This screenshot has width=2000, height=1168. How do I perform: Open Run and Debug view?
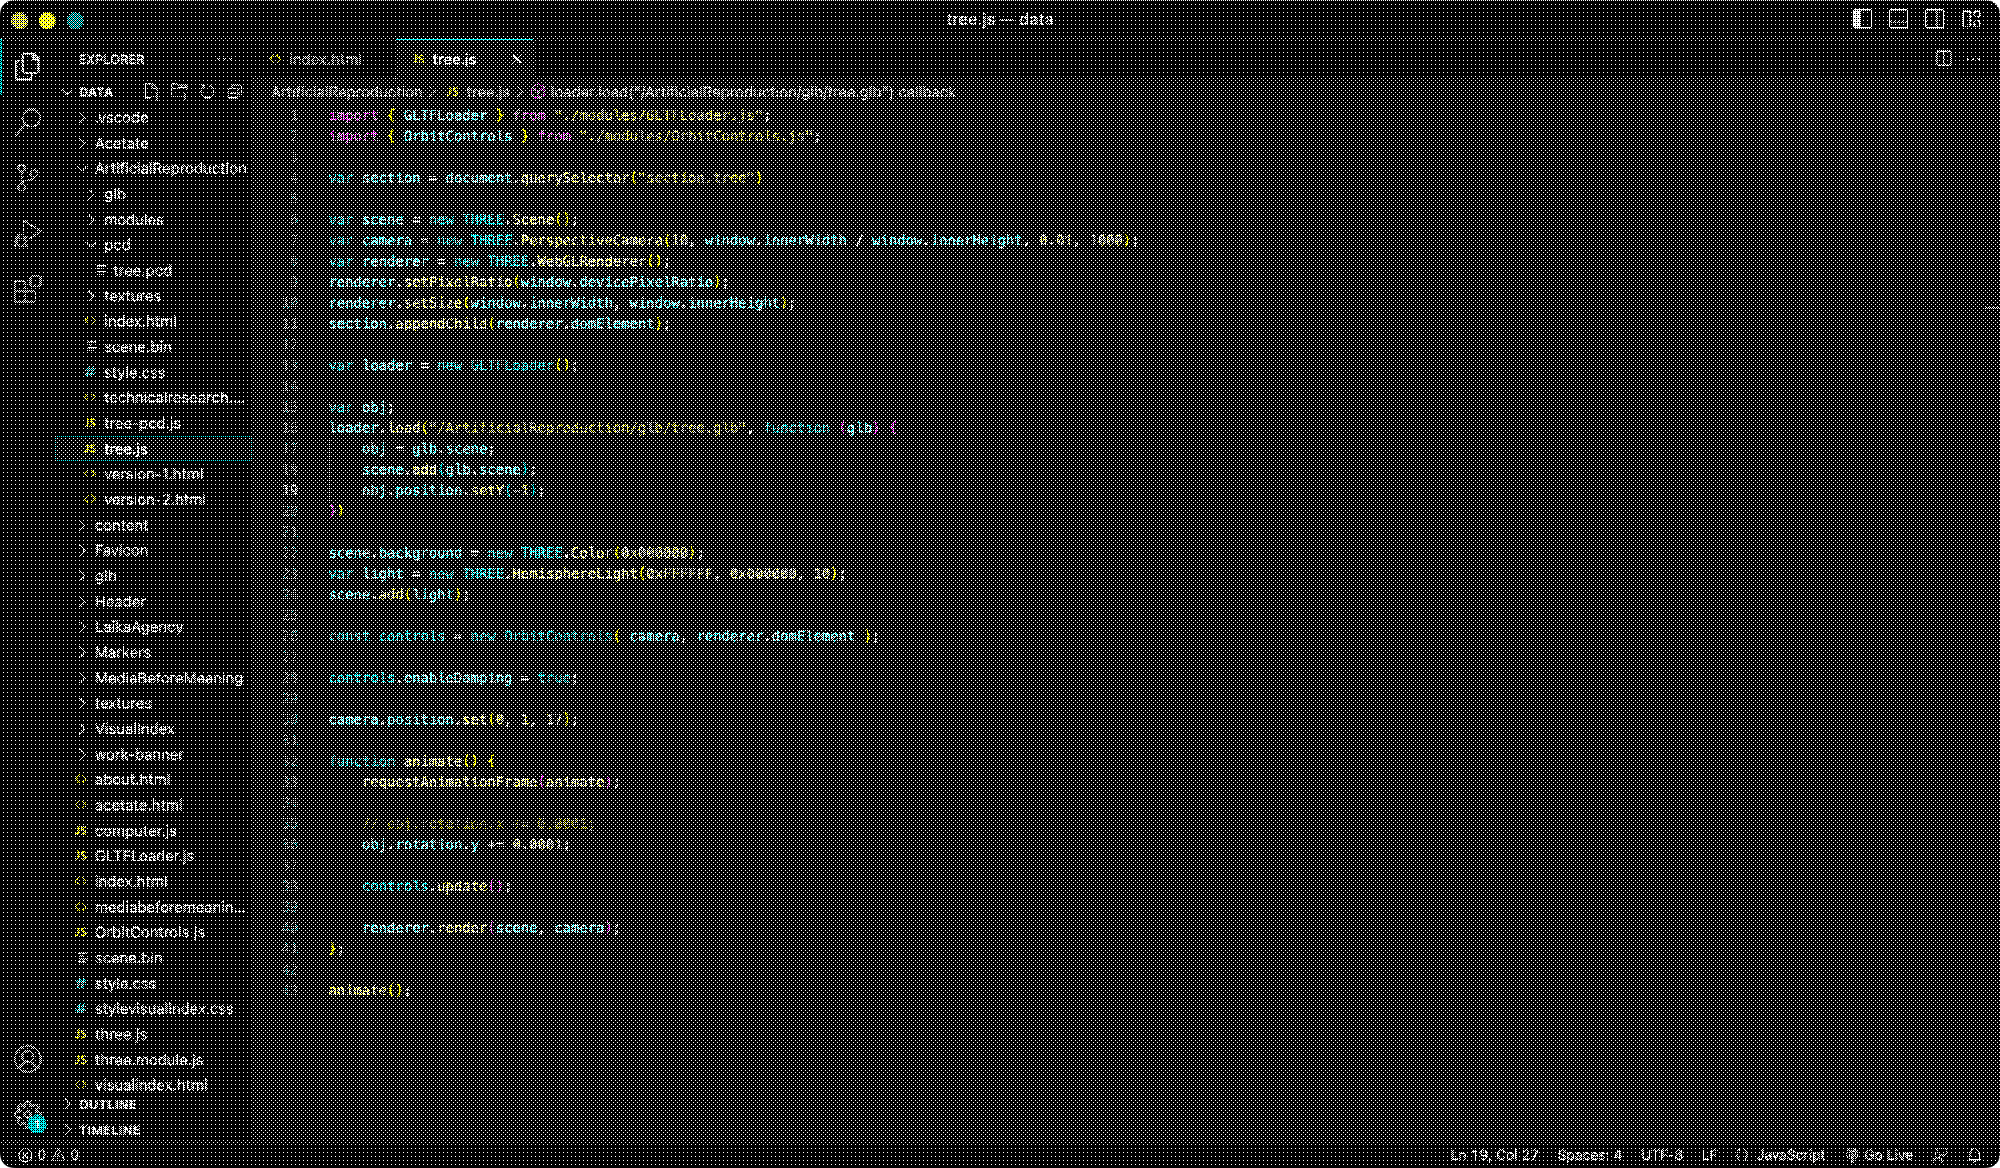(x=28, y=233)
